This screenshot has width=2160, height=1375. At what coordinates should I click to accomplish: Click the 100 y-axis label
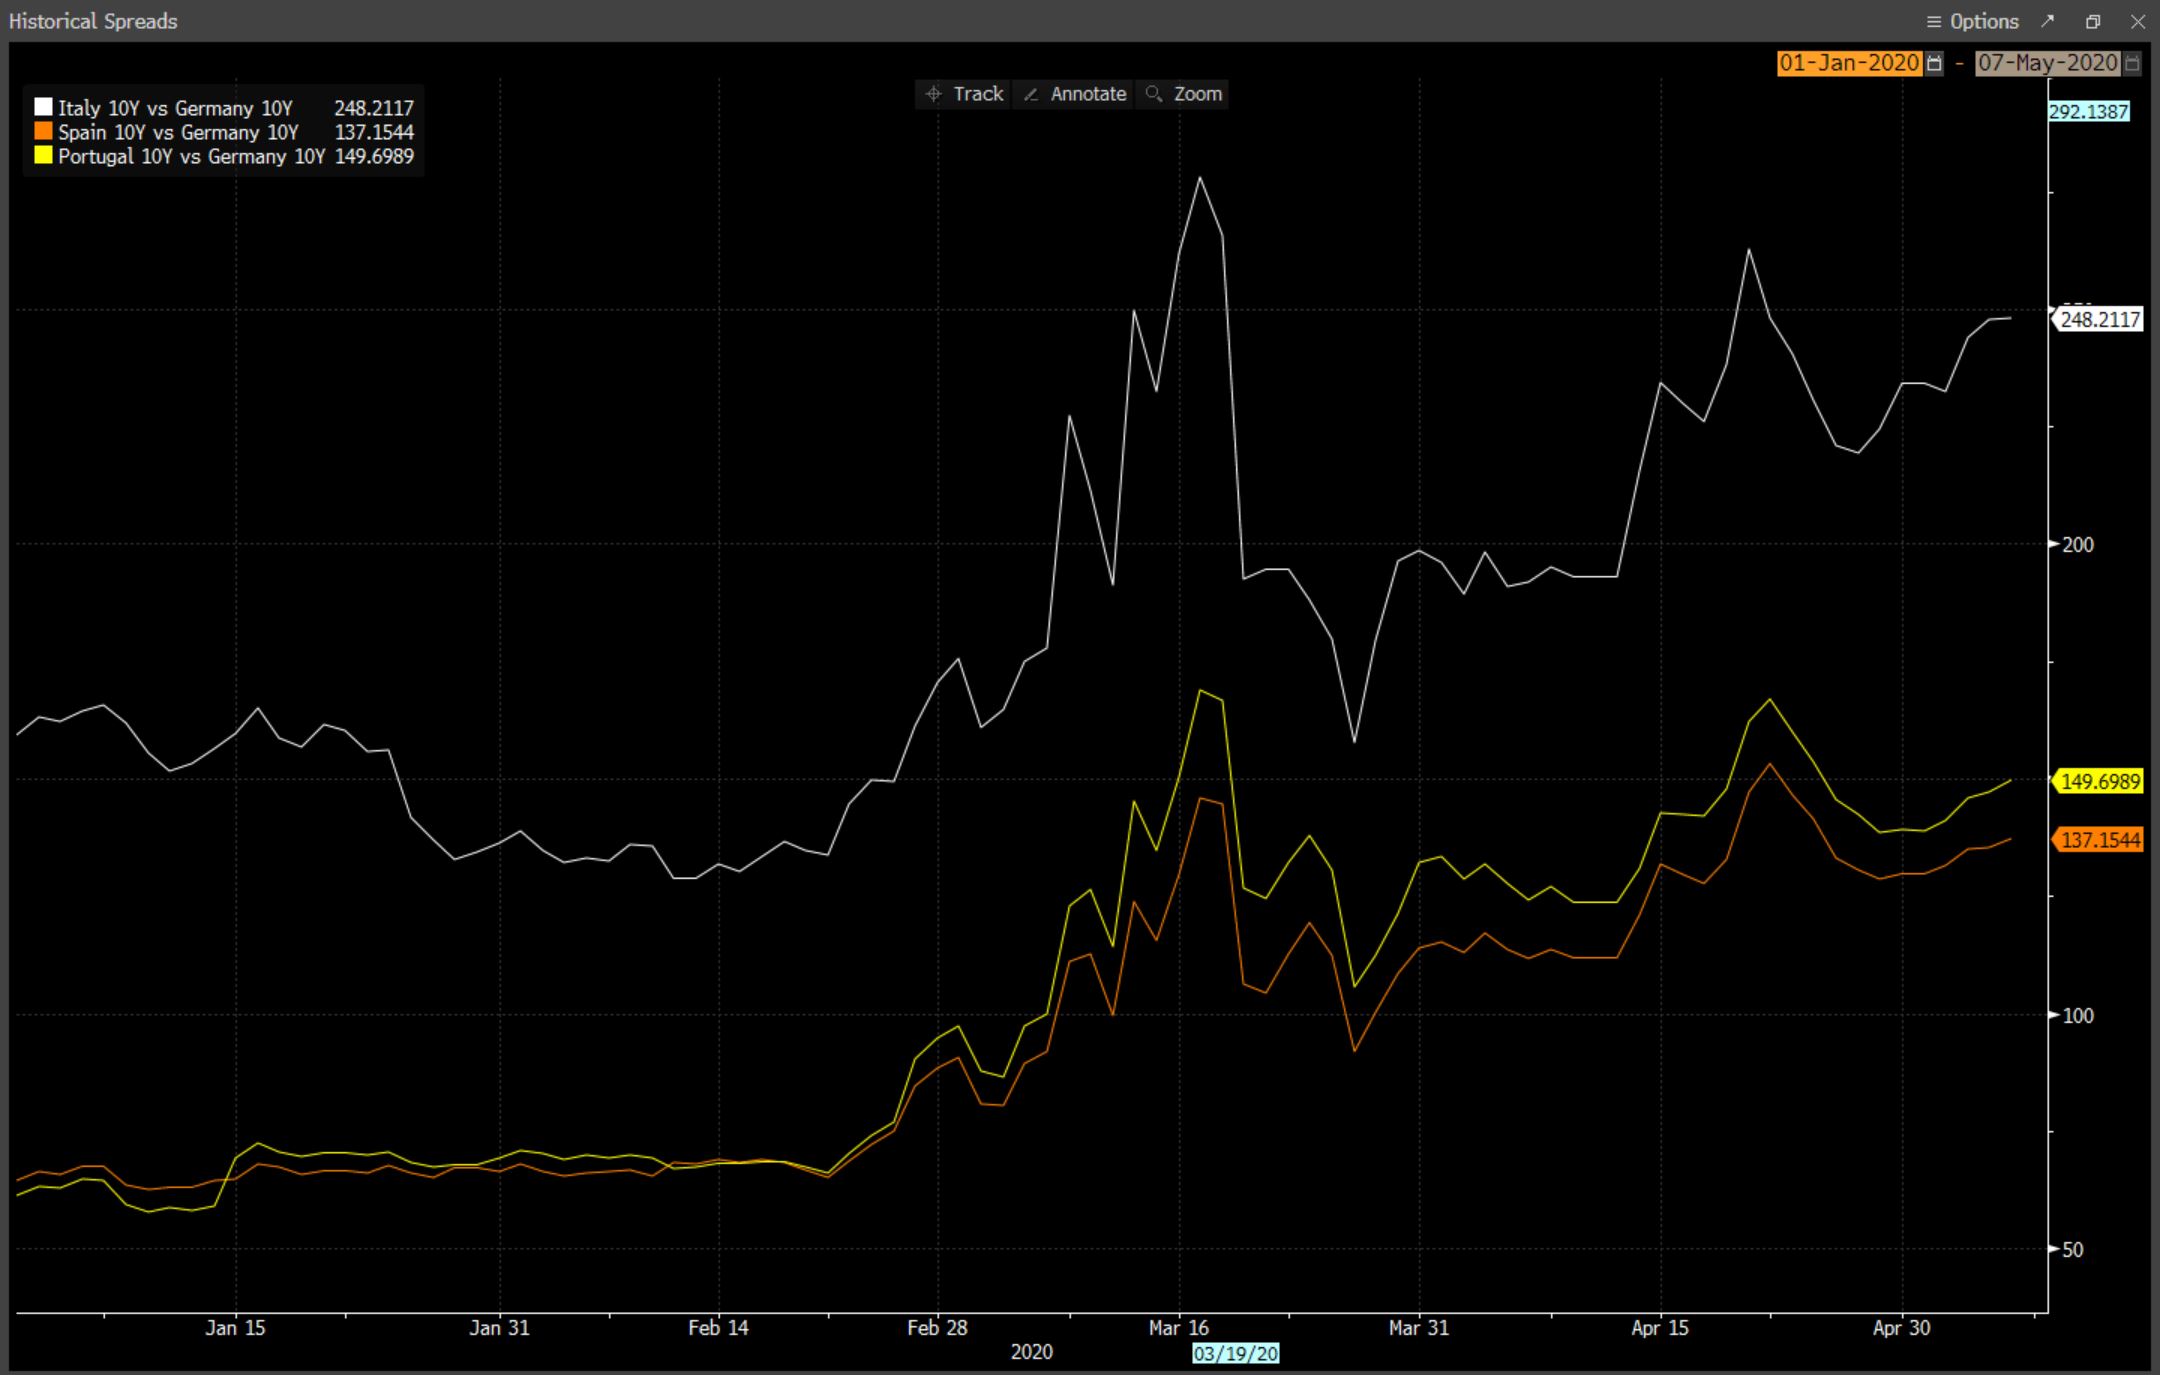(2078, 1015)
